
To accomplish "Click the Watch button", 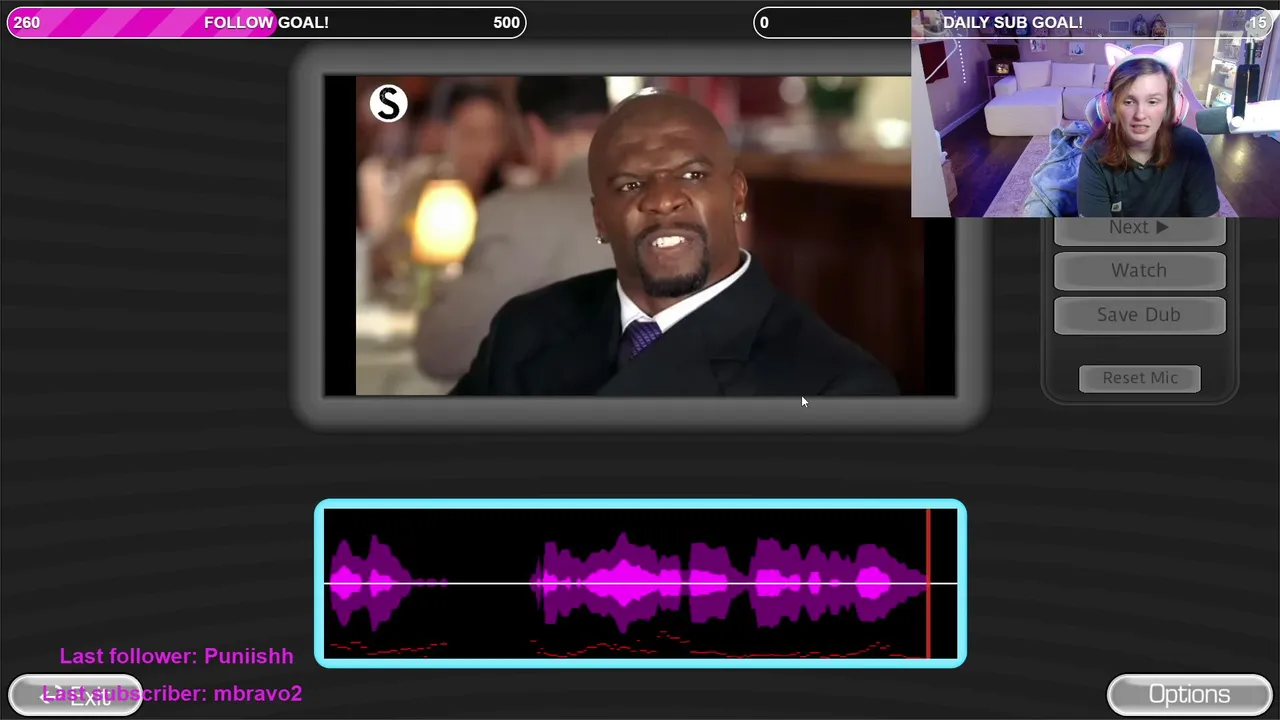I will tap(1139, 271).
